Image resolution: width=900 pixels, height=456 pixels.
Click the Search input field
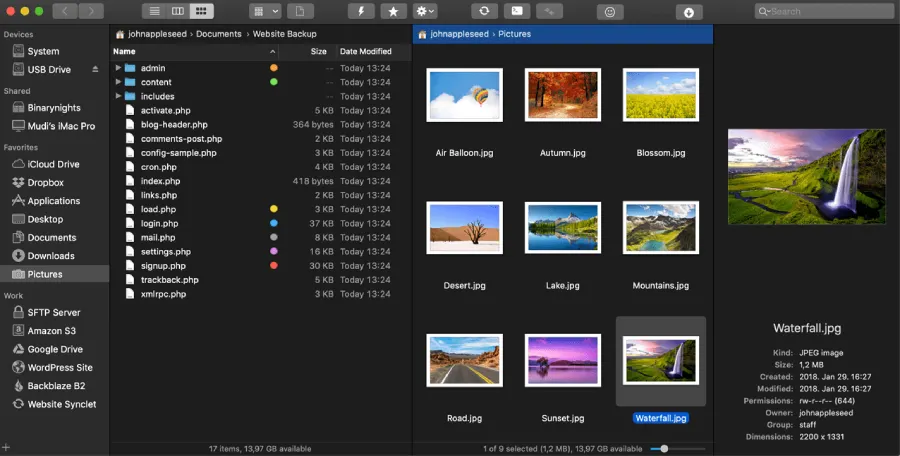tap(826, 11)
